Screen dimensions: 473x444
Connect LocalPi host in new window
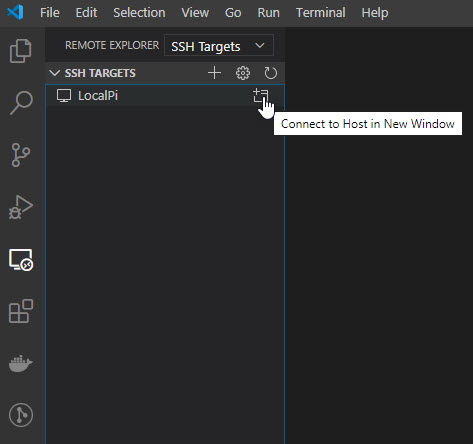tap(261, 96)
